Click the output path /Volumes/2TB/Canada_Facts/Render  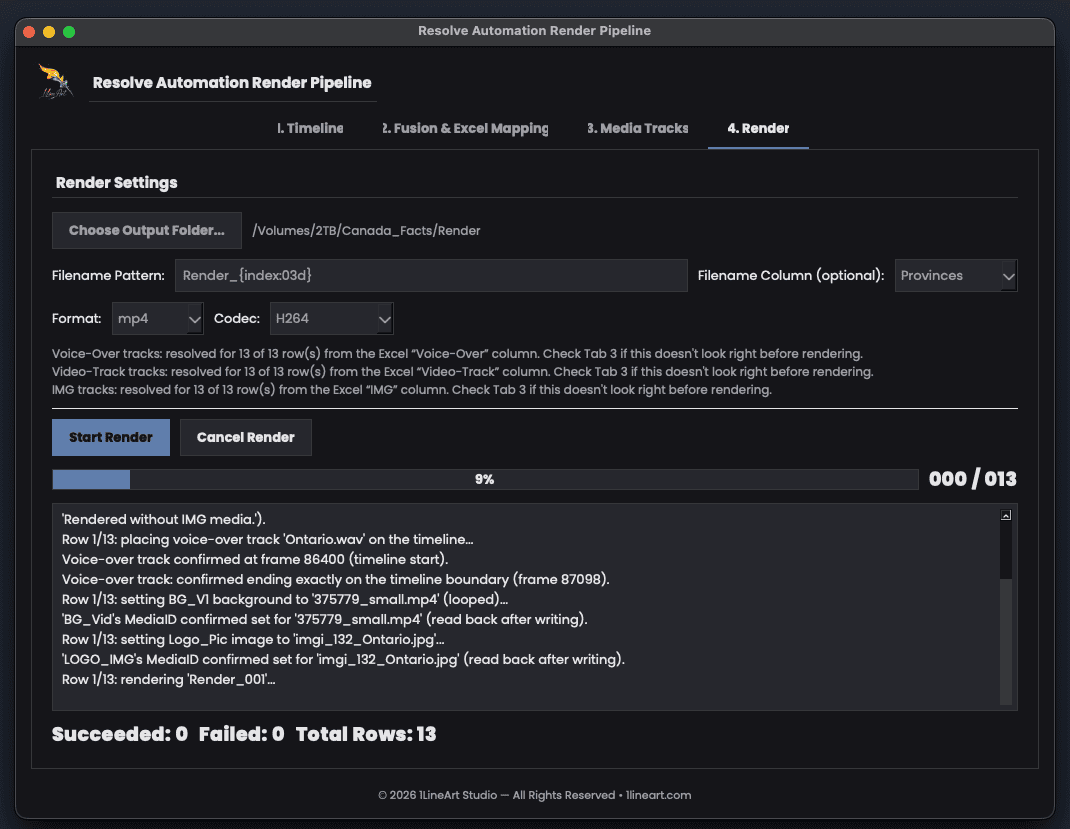(x=366, y=231)
